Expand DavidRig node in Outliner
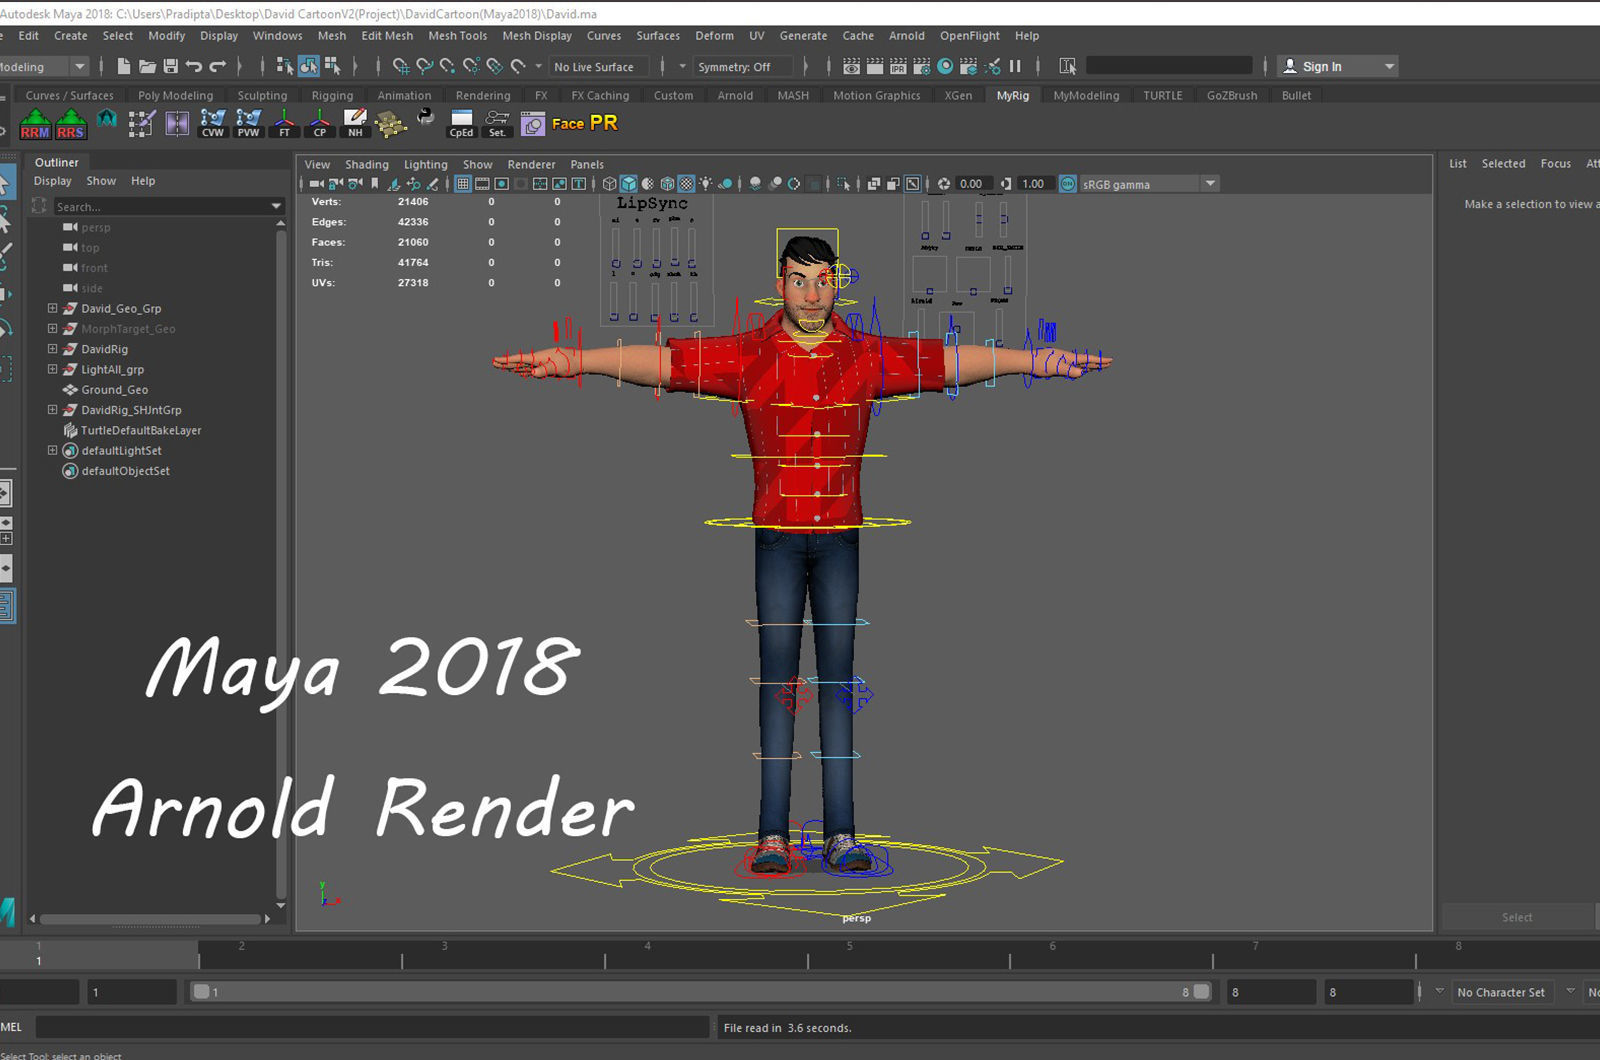 point(53,349)
